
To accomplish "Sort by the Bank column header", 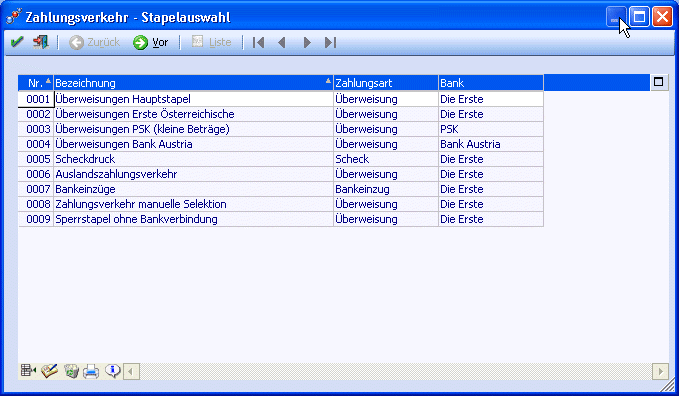I will coord(491,83).
